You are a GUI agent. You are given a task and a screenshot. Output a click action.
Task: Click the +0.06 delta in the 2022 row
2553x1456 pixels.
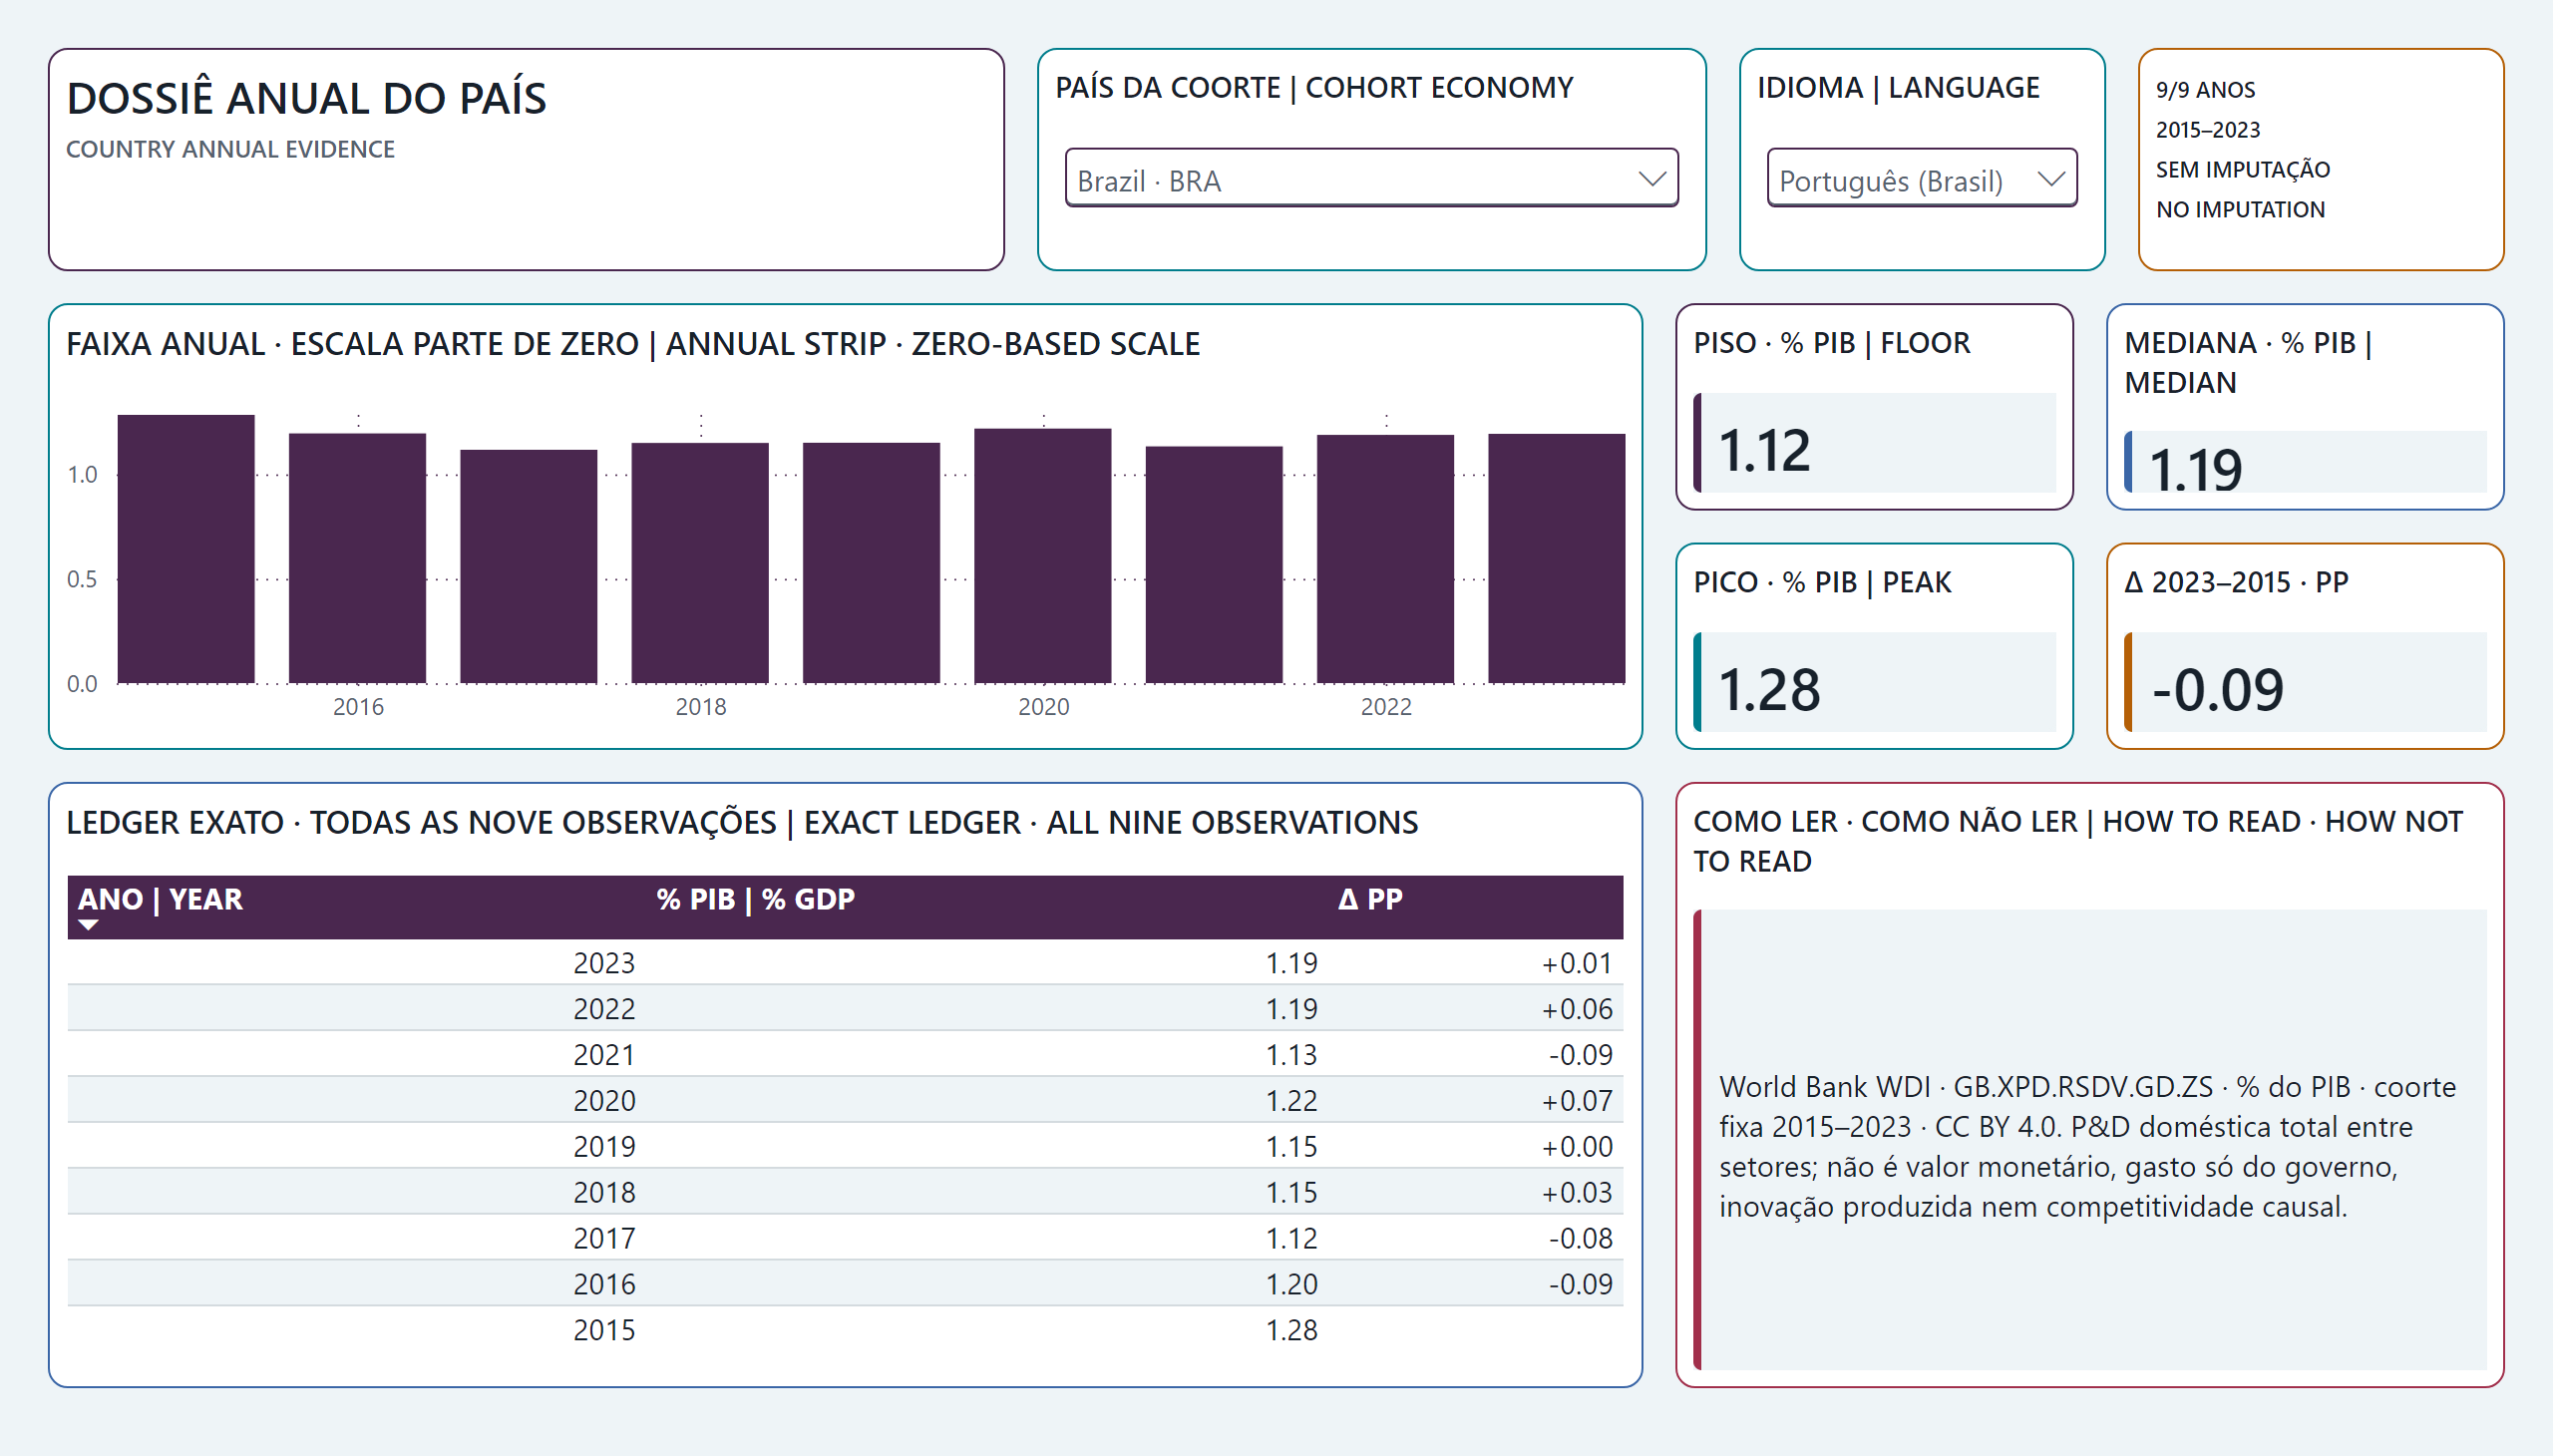pyautogui.click(x=1577, y=1009)
